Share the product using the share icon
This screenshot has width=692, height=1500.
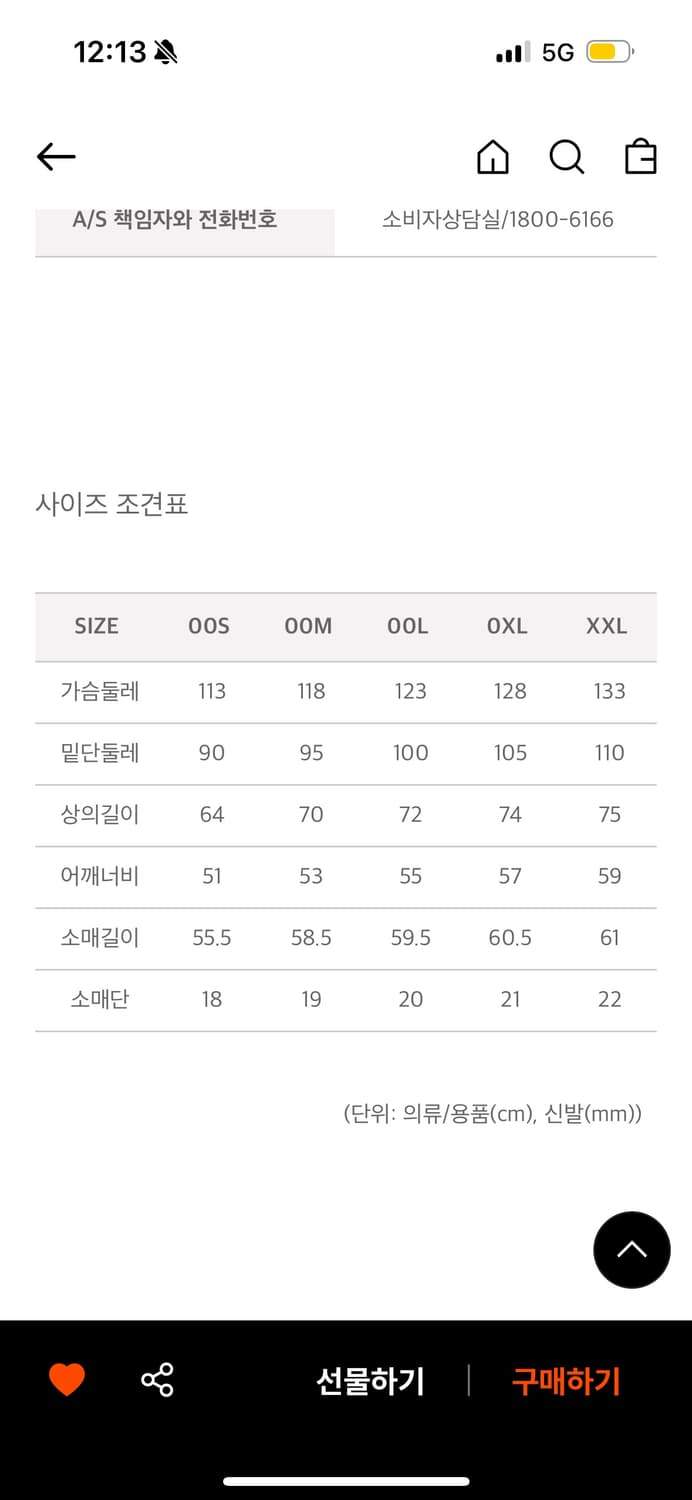point(157,1382)
